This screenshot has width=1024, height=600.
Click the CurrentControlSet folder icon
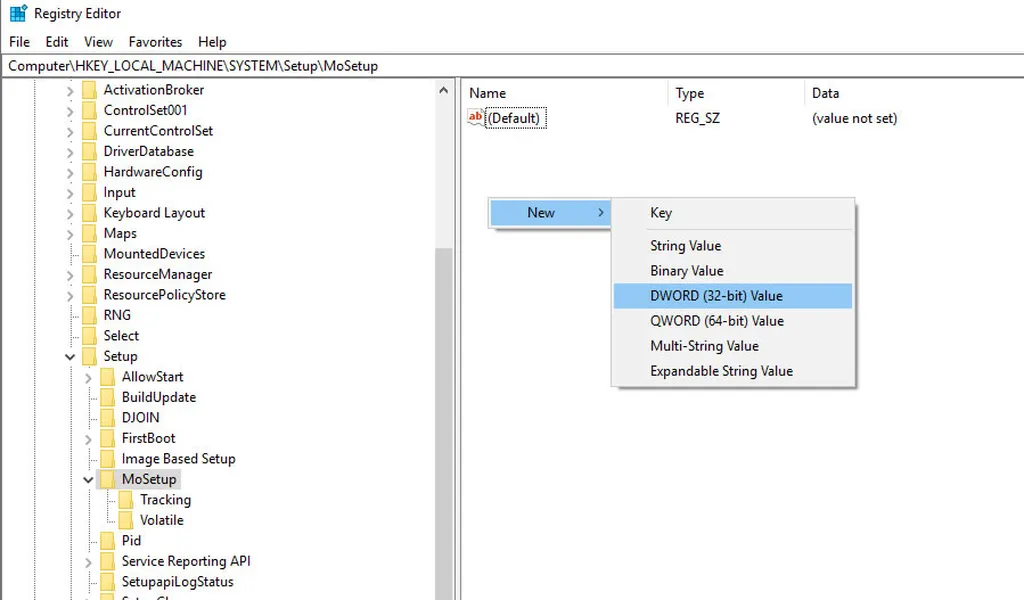90,131
